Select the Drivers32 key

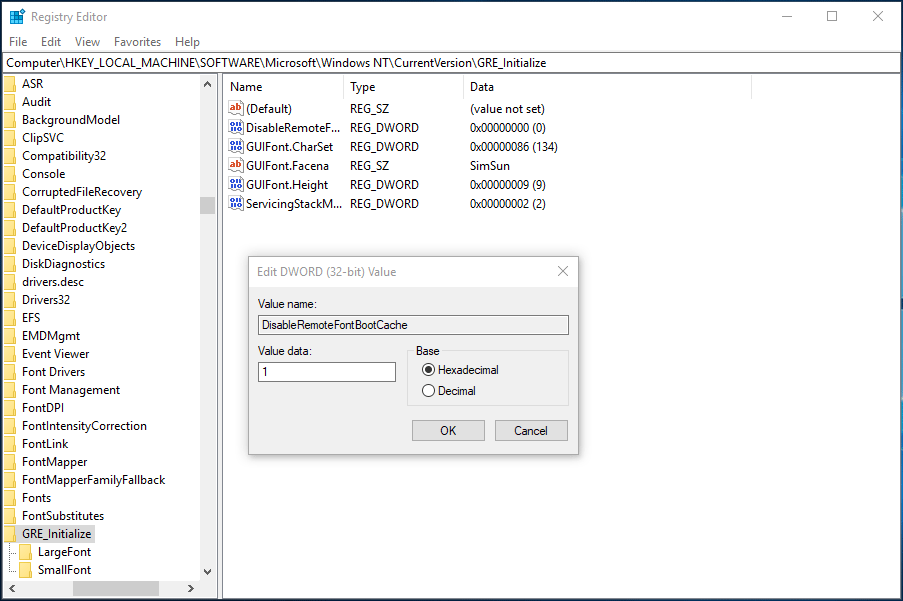click(45, 300)
